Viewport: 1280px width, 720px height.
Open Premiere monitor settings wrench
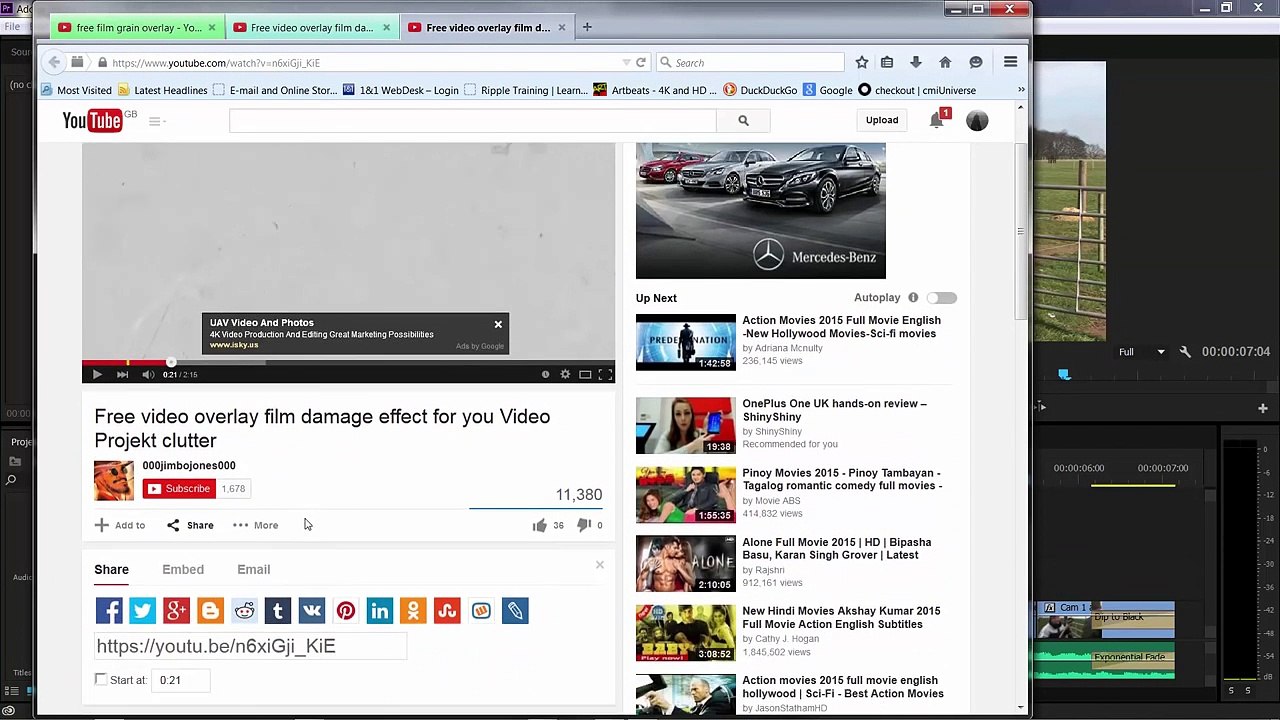click(1185, 352)
